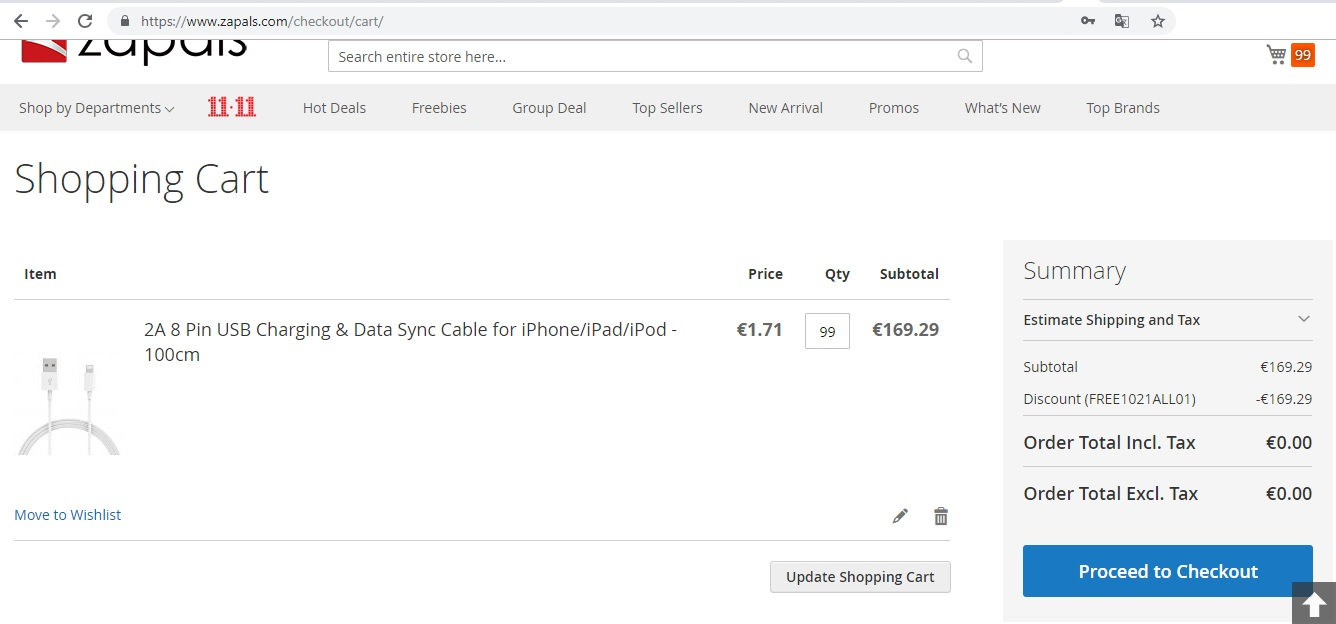Click the Move to Wishlist link

coord(67,515)
